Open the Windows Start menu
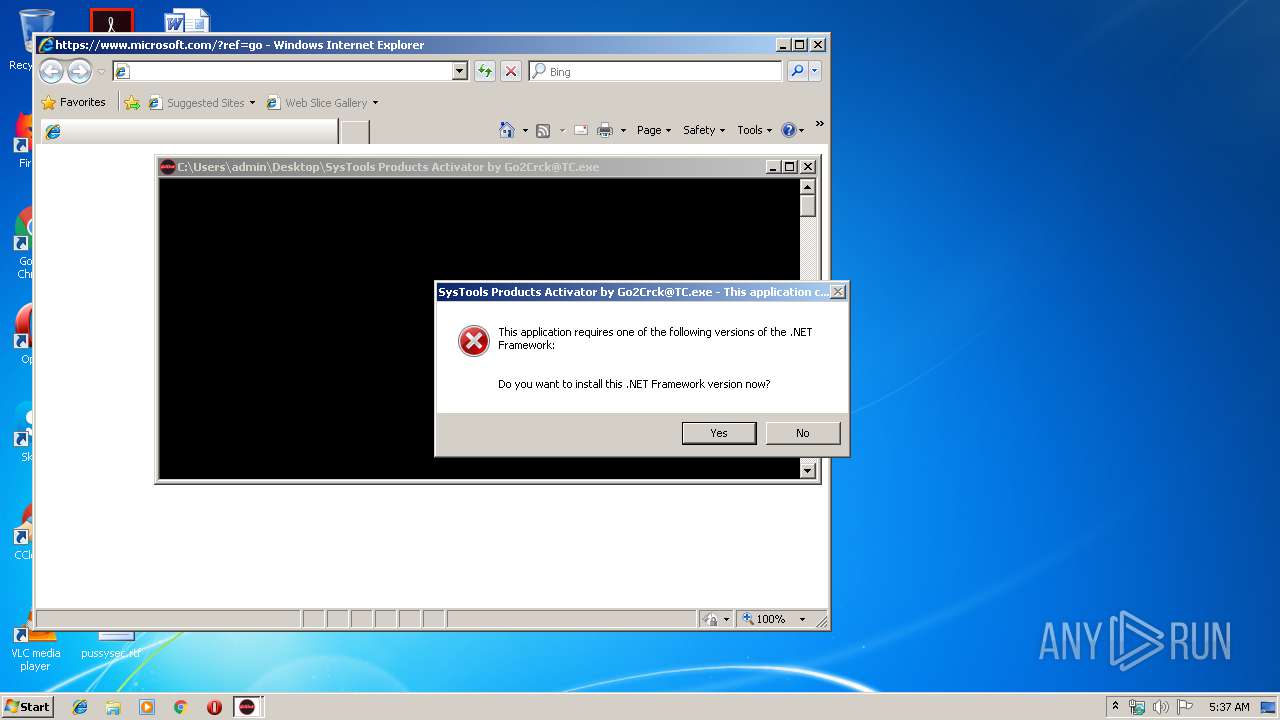This screenshot has width=1280, height=720. [27, 706]
